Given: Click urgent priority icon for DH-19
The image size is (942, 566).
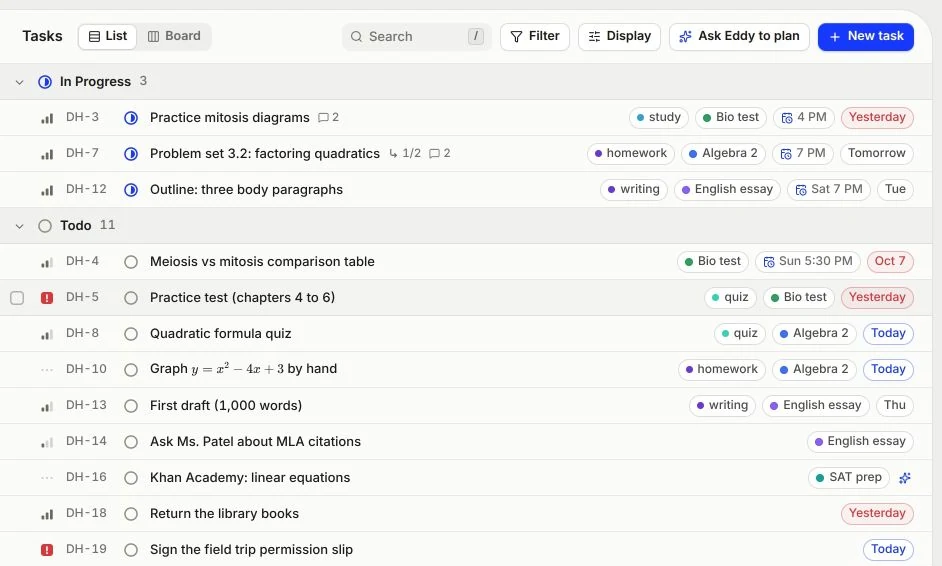Looking at the screenshot, I should pyautogui.click(x=47, y=550).
